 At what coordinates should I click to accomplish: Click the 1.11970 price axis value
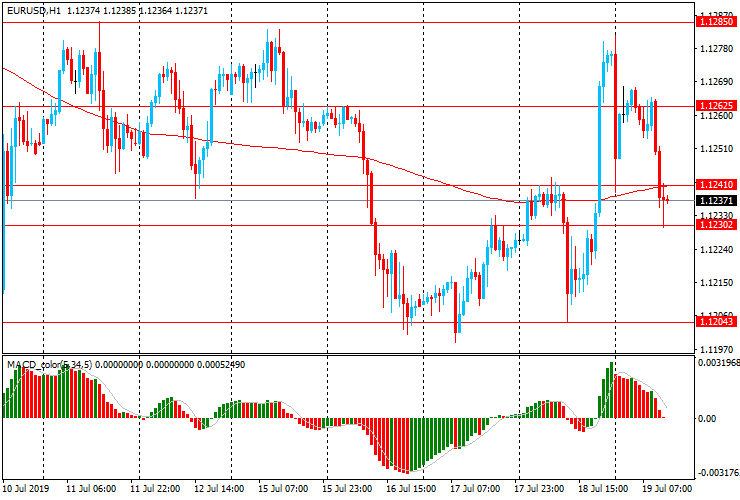click(717, 350)
